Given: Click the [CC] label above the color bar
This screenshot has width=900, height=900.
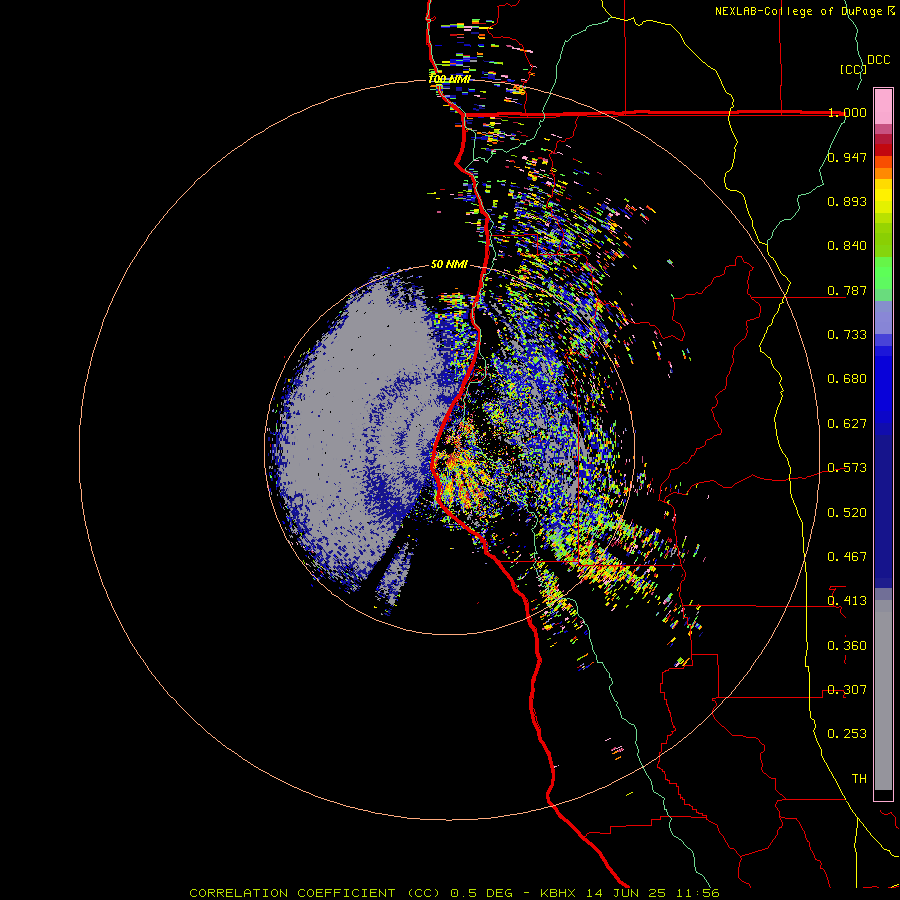Looking at the screenshot, I should click(x=853, y=69).
